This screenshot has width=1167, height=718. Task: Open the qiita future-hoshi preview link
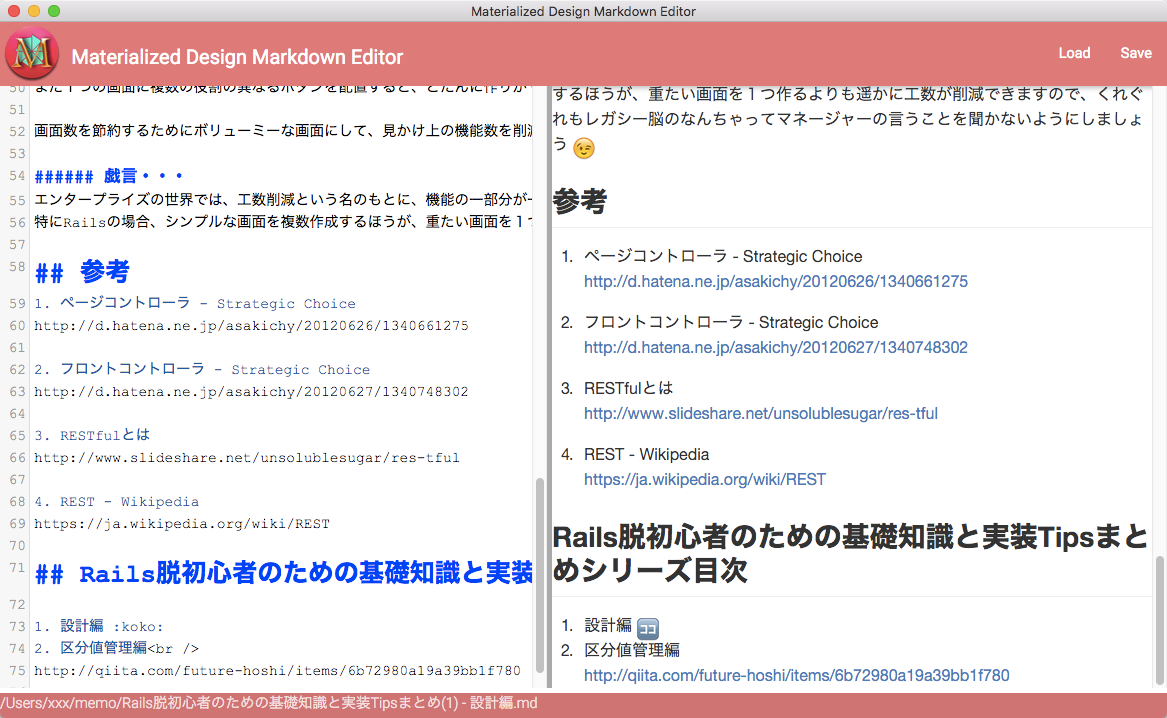[796, 676]
